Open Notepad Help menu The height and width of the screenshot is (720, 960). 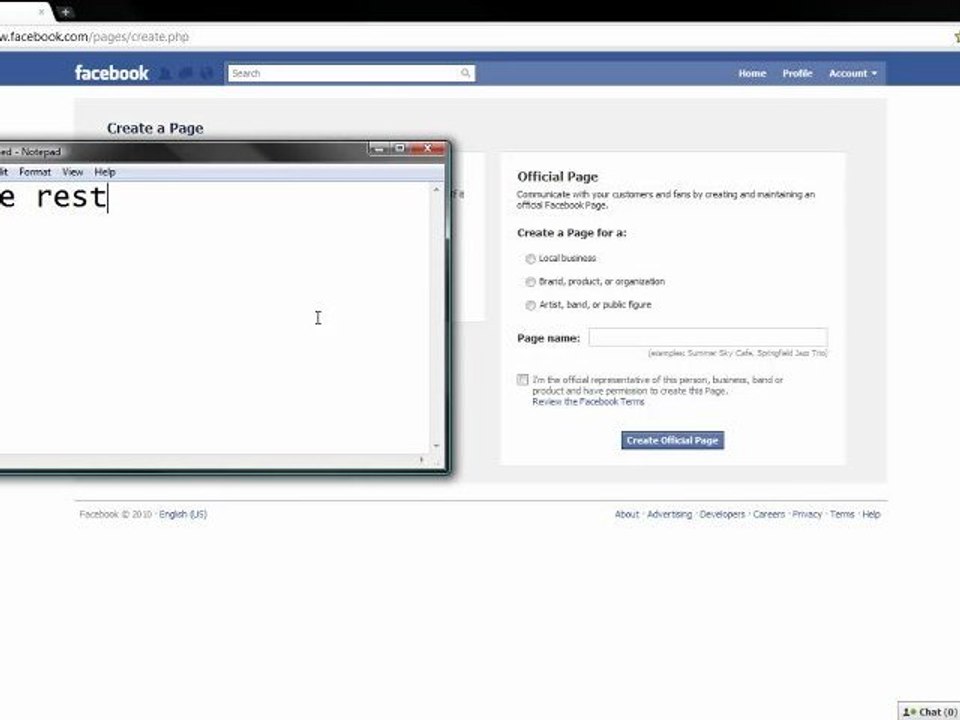105,172
